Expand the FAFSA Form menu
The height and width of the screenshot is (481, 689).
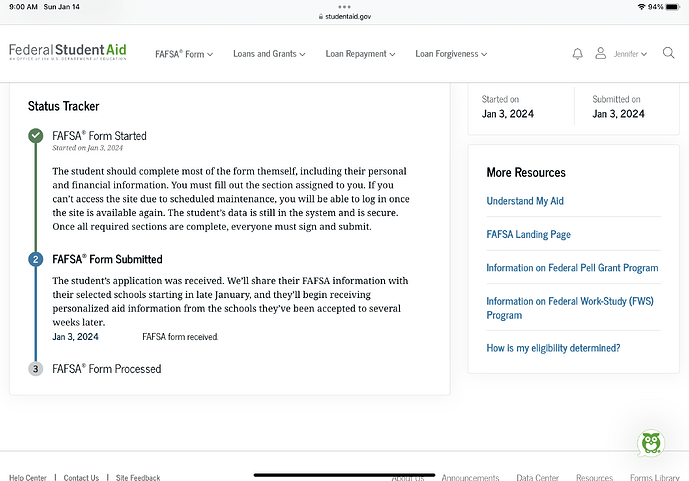184,54
